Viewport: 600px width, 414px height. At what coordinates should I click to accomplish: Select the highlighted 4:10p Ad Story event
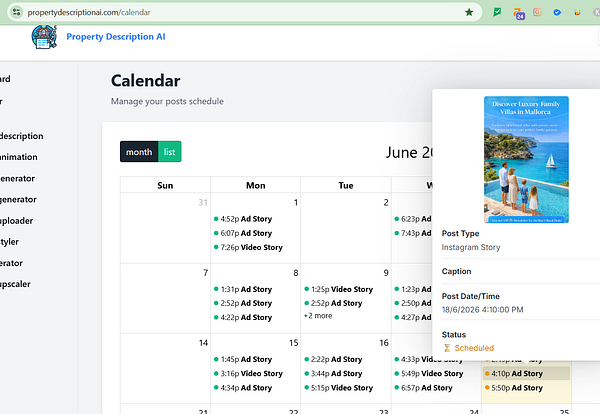[x=526, y=373]
